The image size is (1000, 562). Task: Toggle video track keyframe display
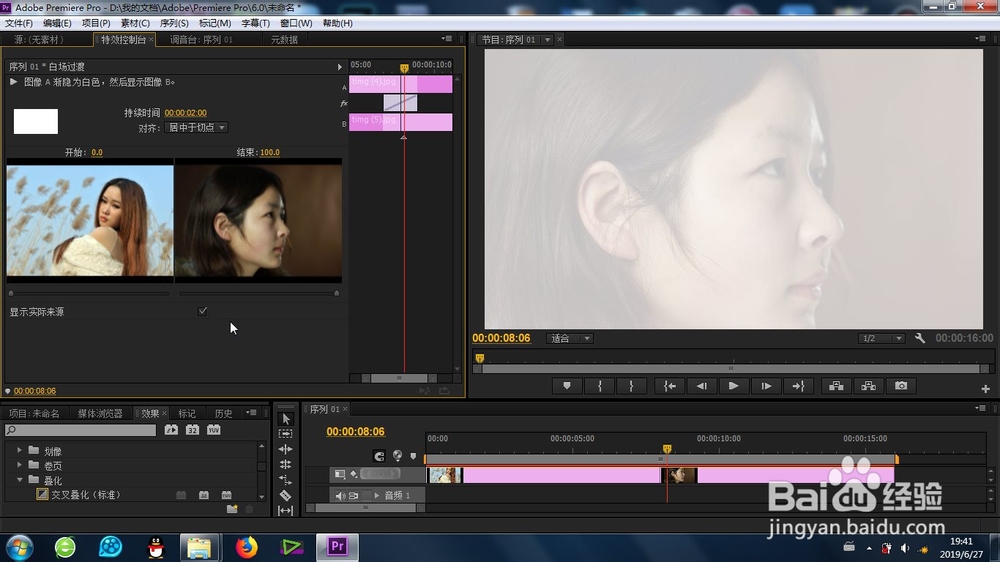[353, 474]
